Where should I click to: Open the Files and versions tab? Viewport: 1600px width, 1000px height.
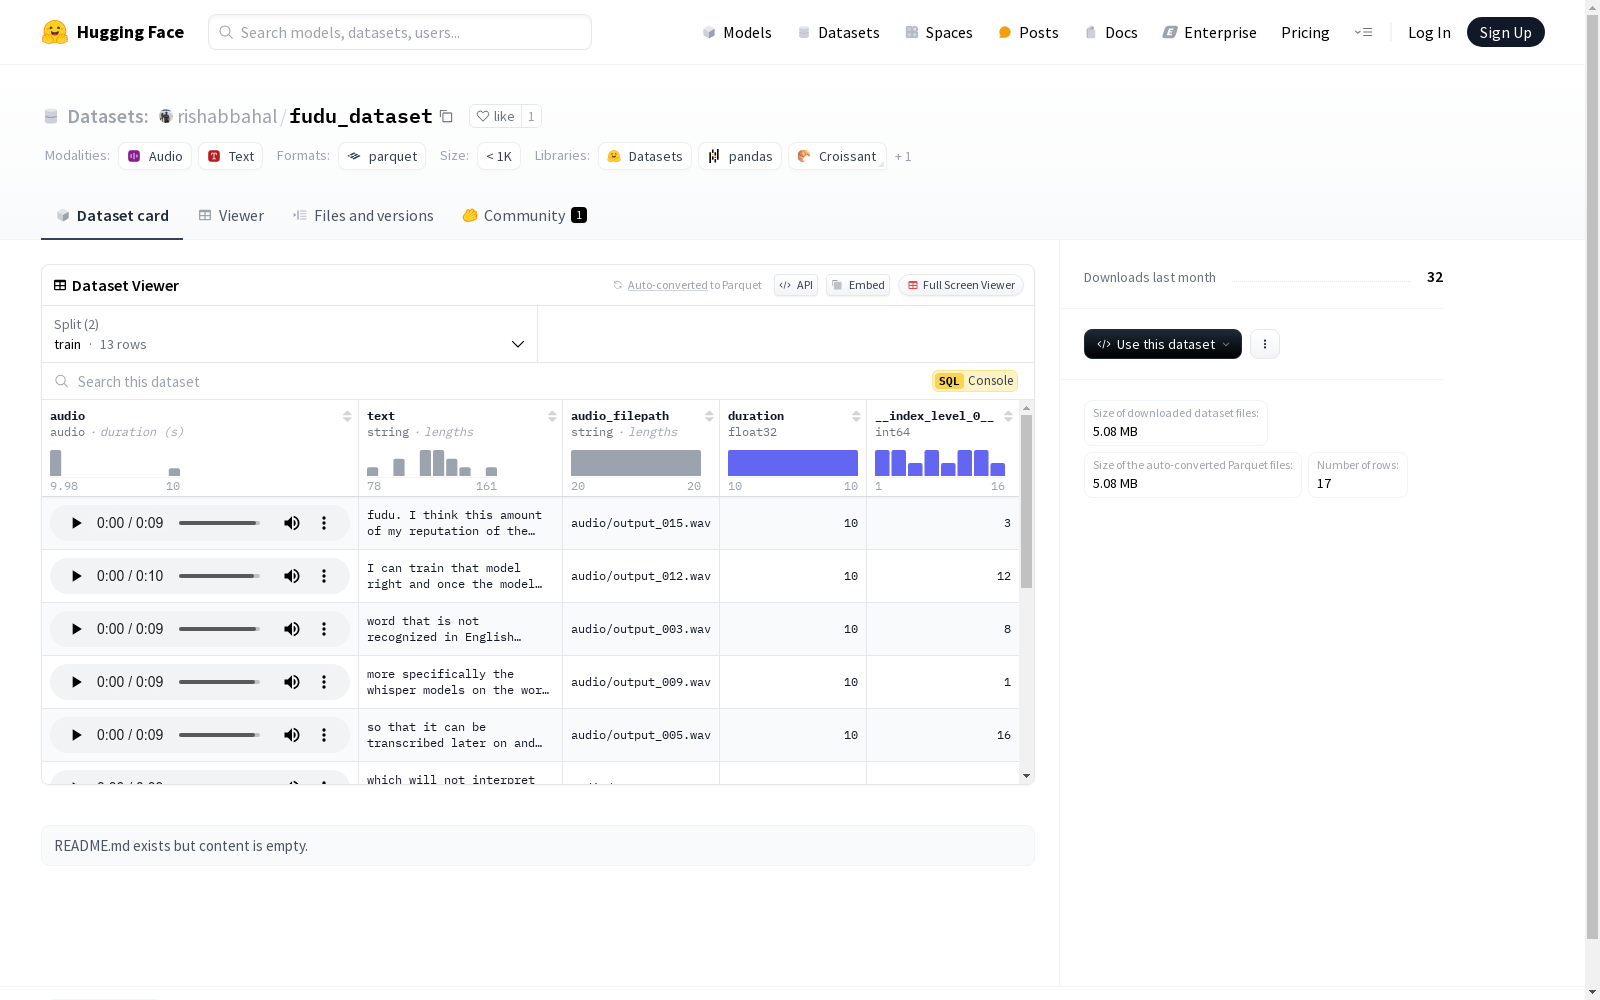(x=363, y=216)
